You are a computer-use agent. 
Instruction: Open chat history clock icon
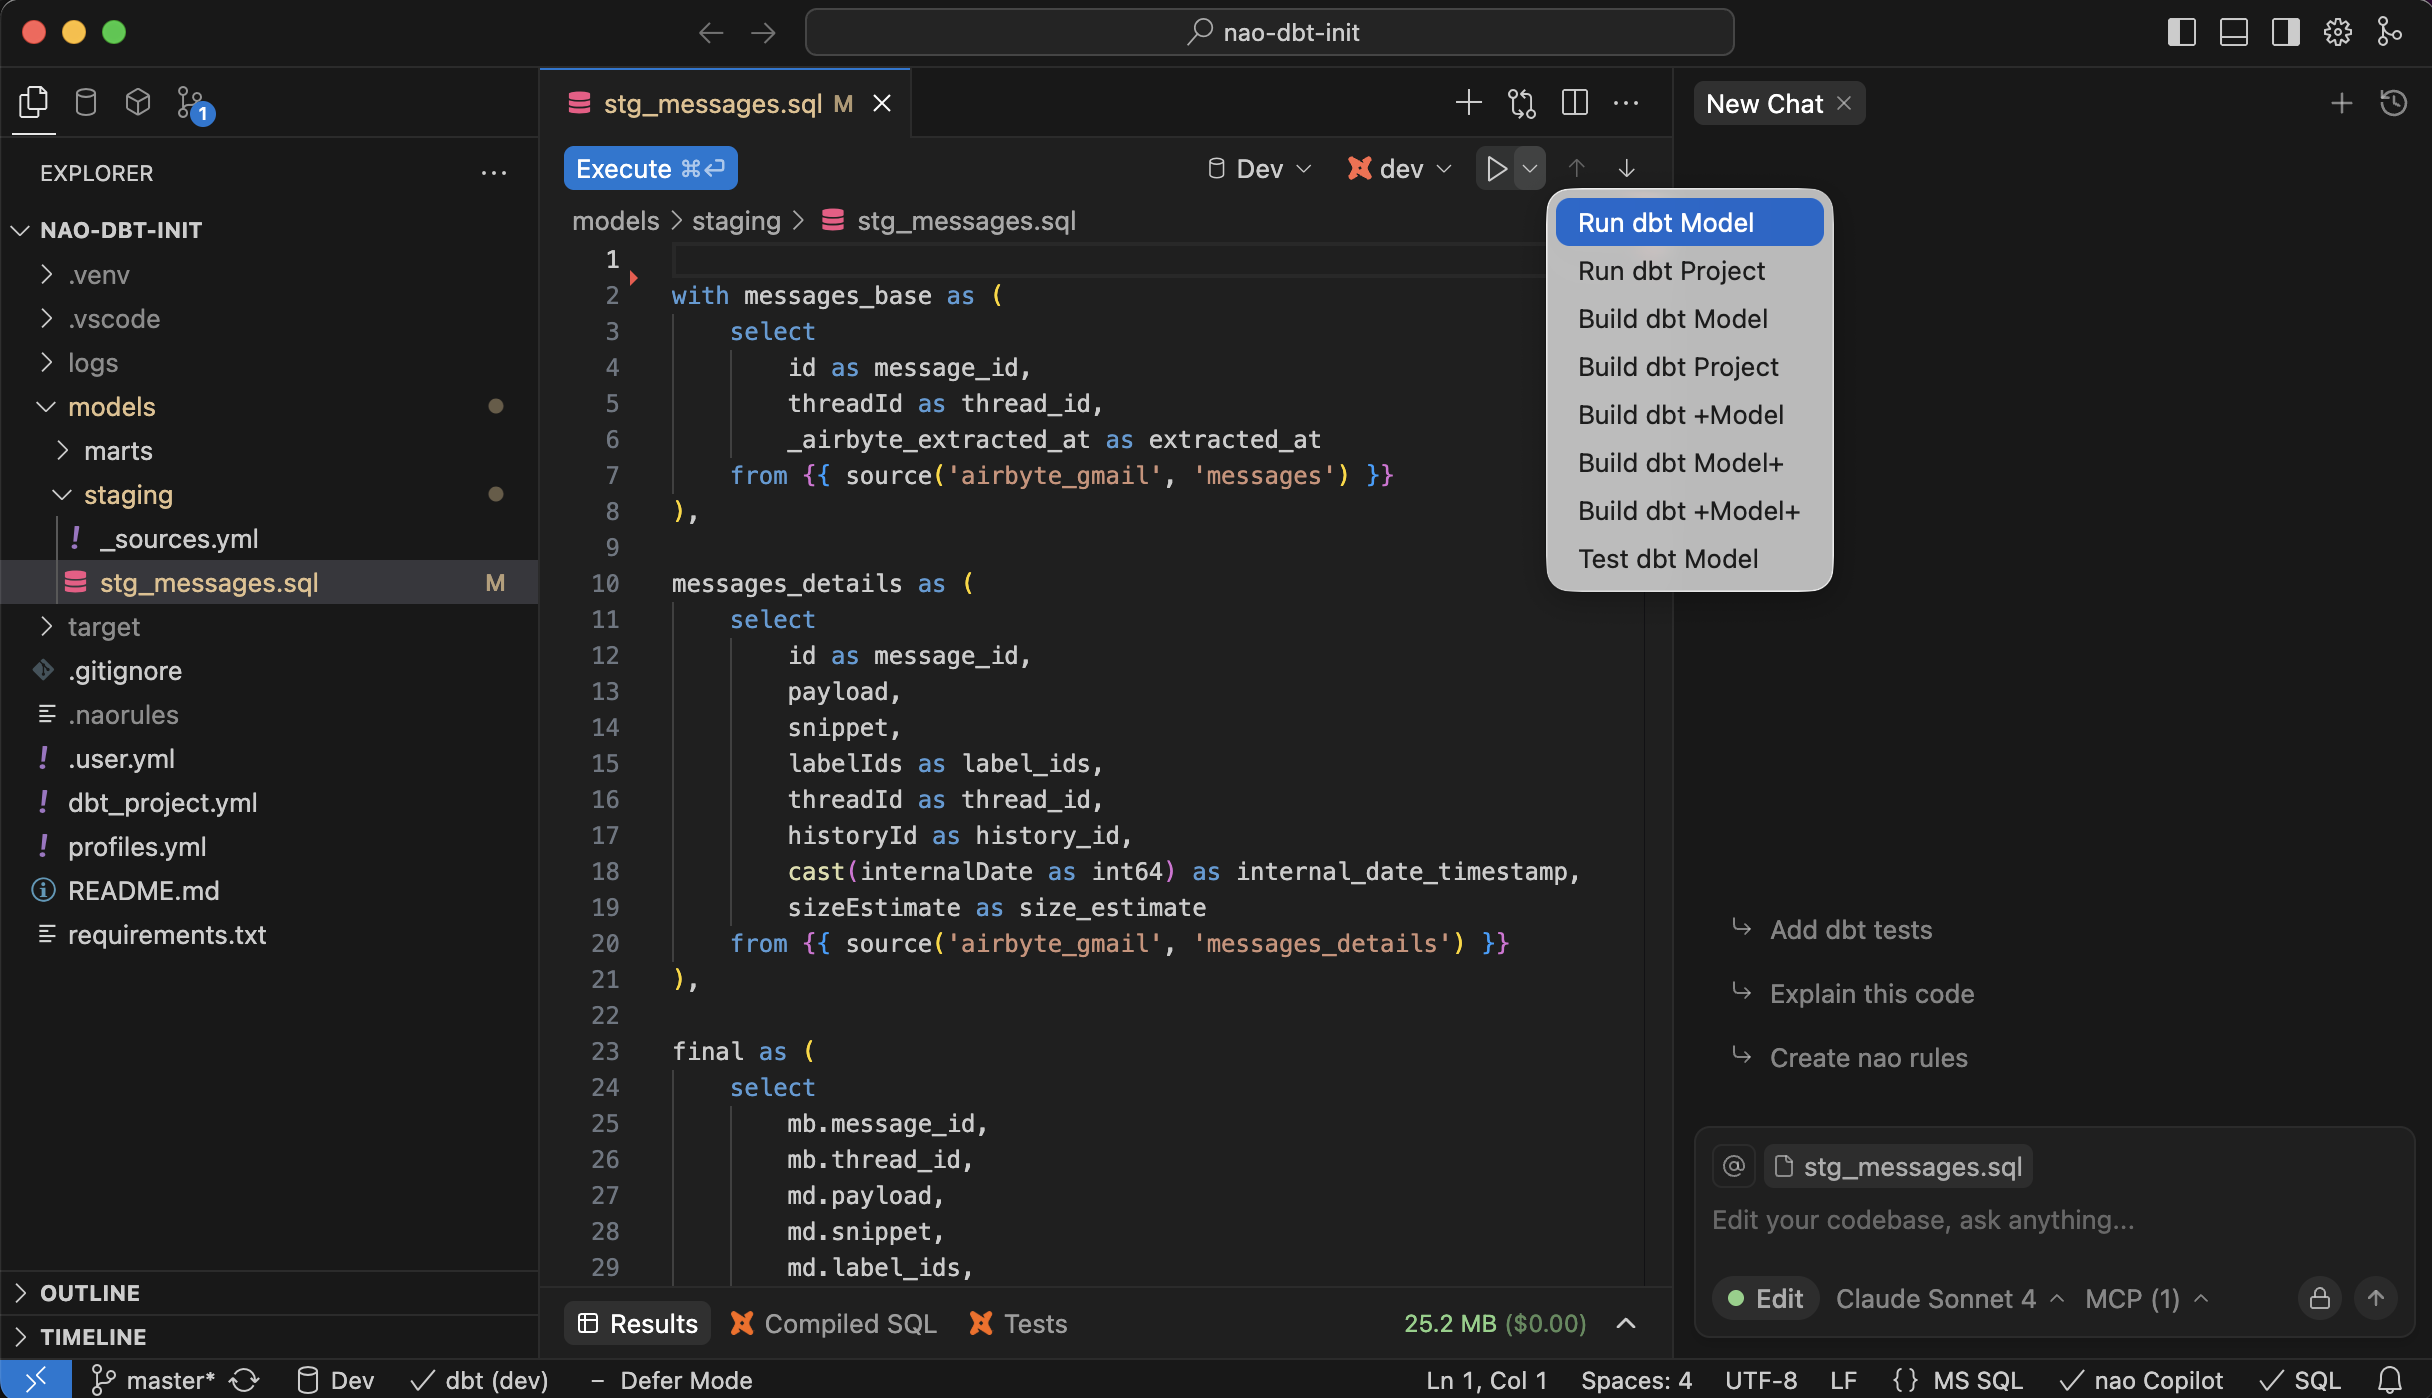coord(2394,103)
